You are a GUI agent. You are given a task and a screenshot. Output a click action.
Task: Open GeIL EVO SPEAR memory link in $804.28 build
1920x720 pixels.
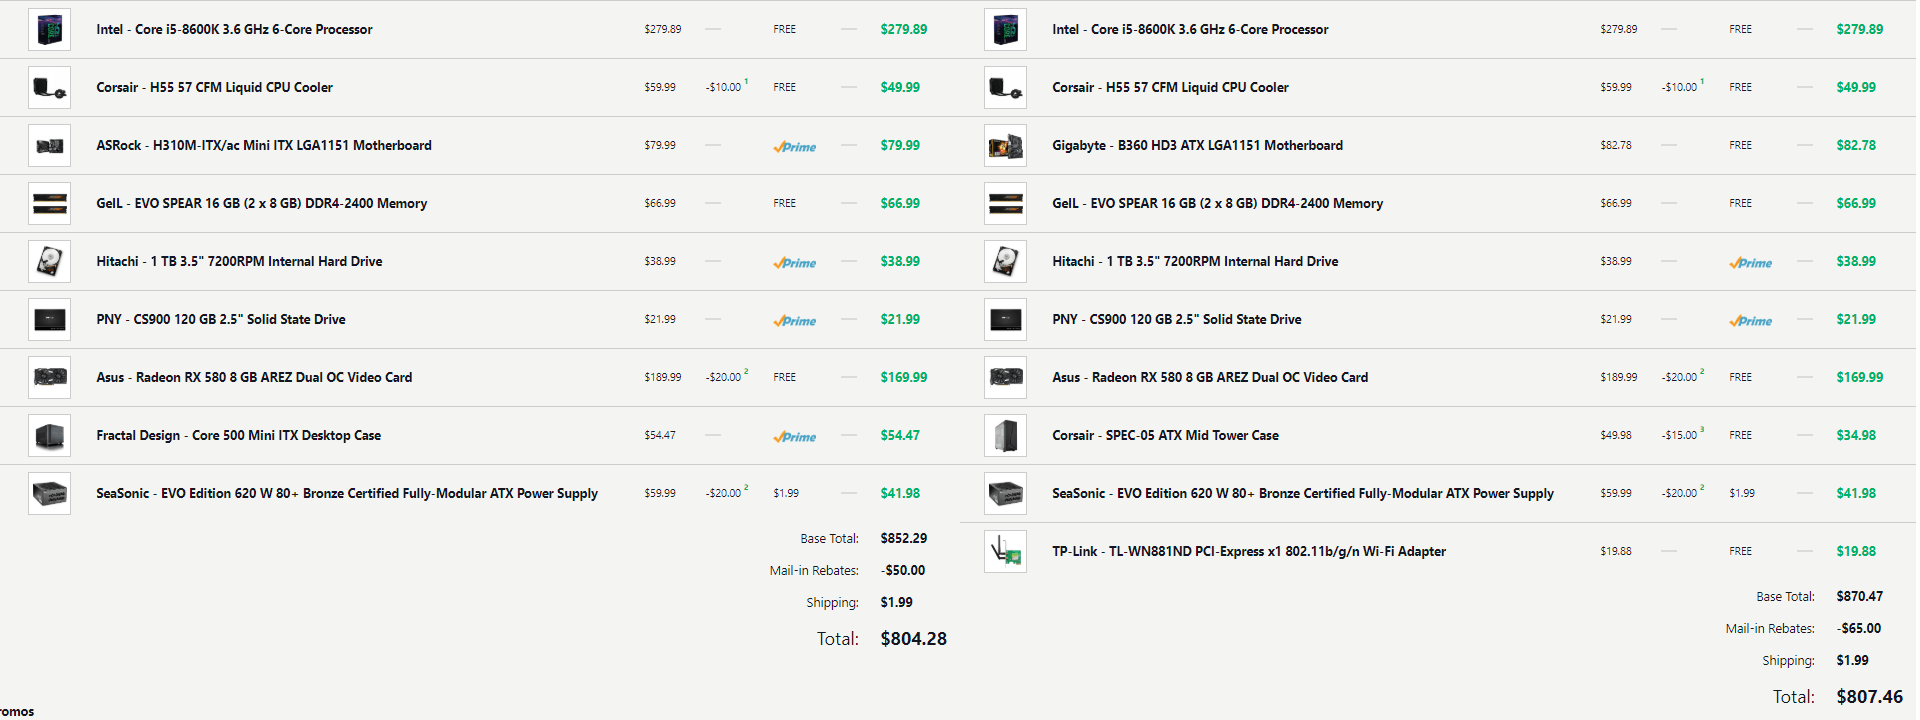[261, 204]
